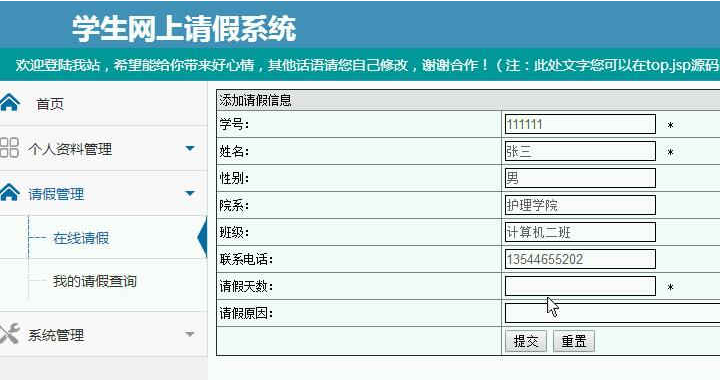Image resolution: width=720 pixels, height=380 pixels.
Task: Focus the 学号 field containing 111111
Action: click(x=580, y=124)
